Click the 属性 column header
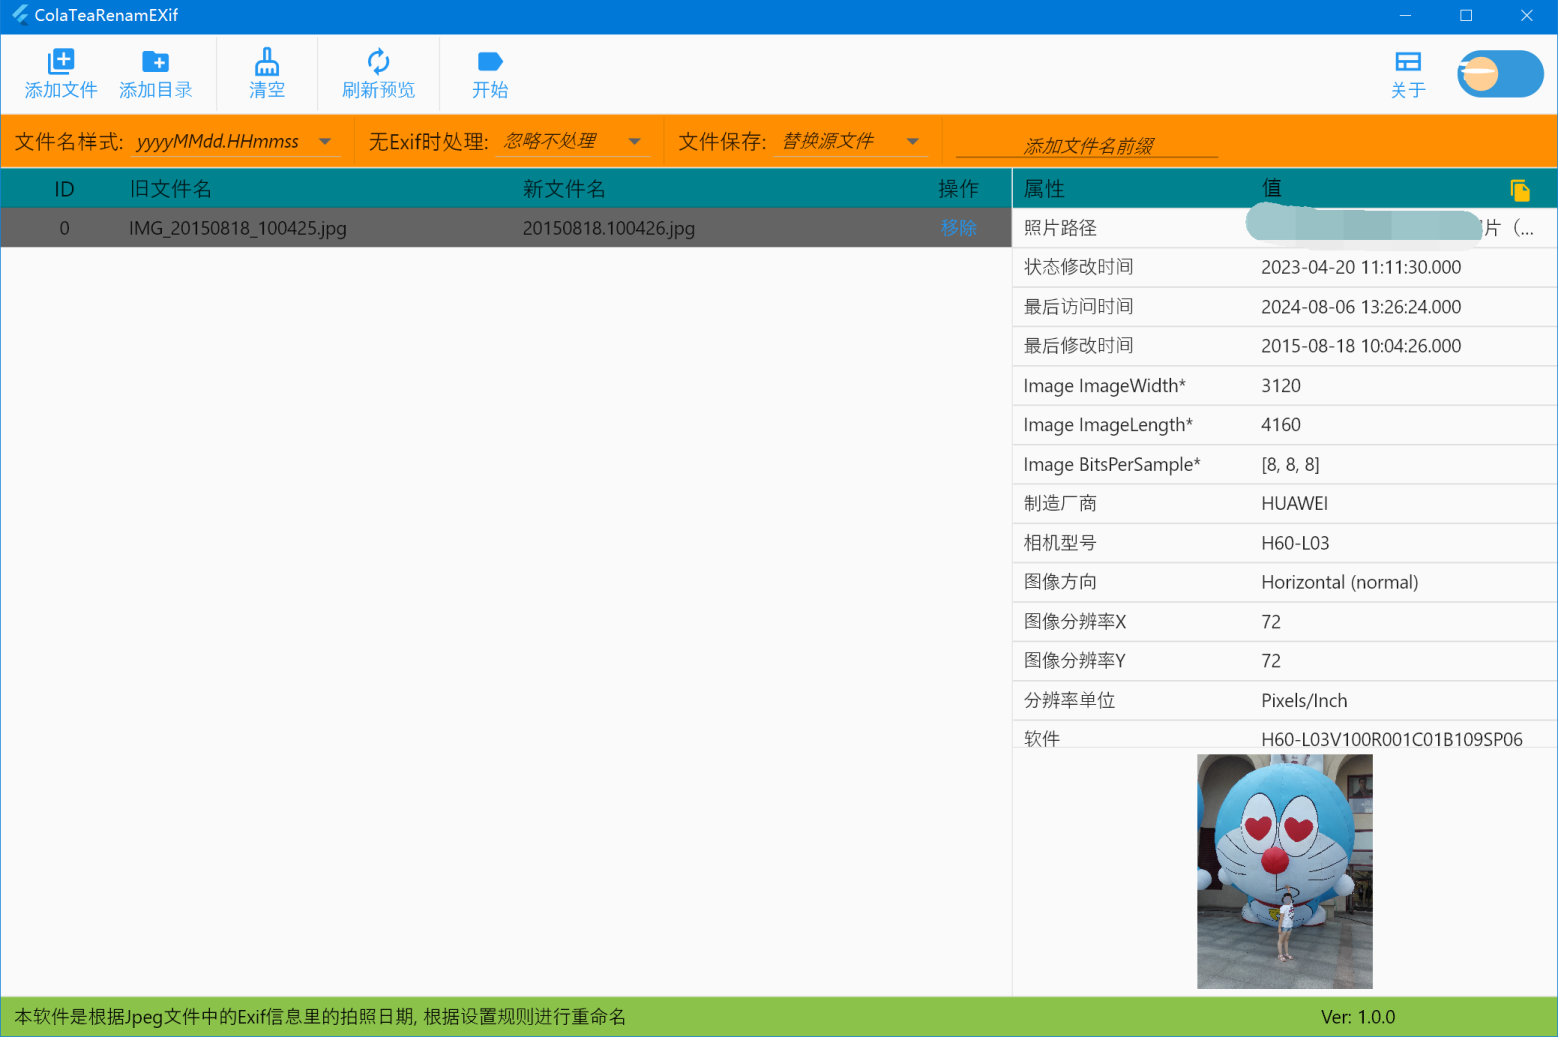This screenshot has width=1558, height=1037. click(x=1044, y=189)
